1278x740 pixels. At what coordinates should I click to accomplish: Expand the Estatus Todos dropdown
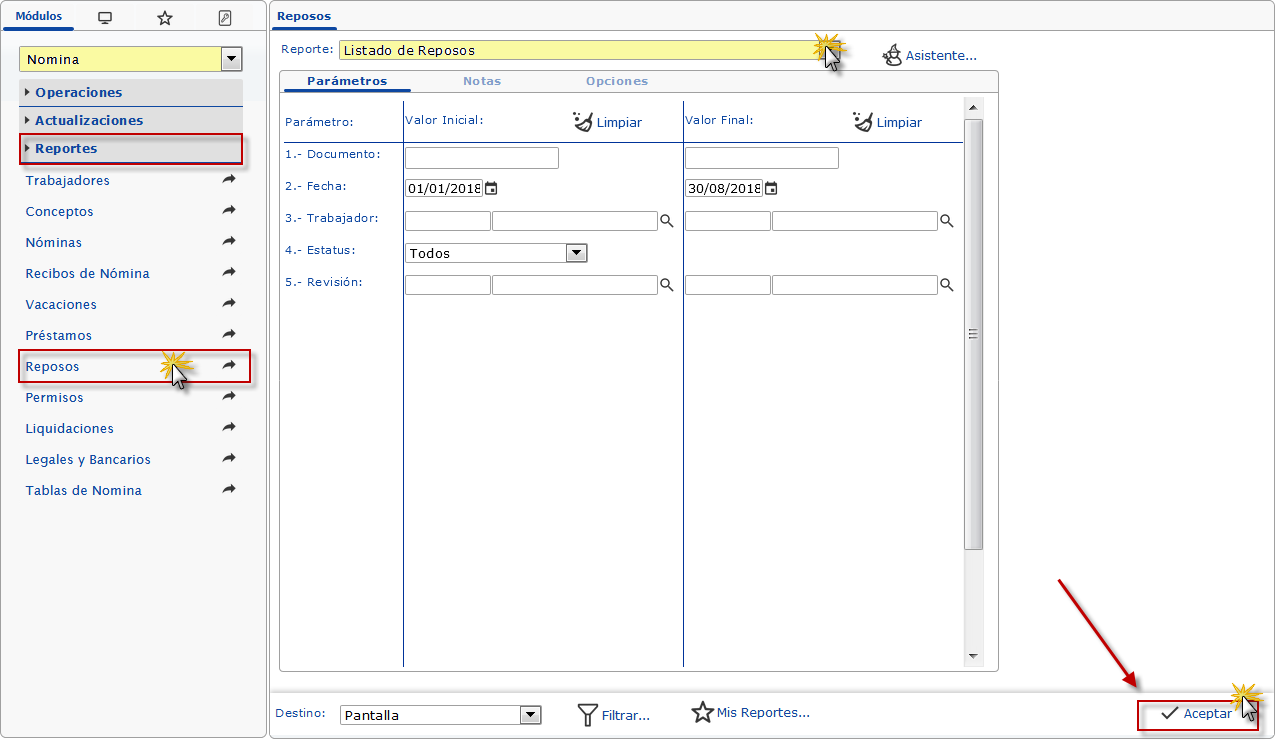[x=576, y=253]
